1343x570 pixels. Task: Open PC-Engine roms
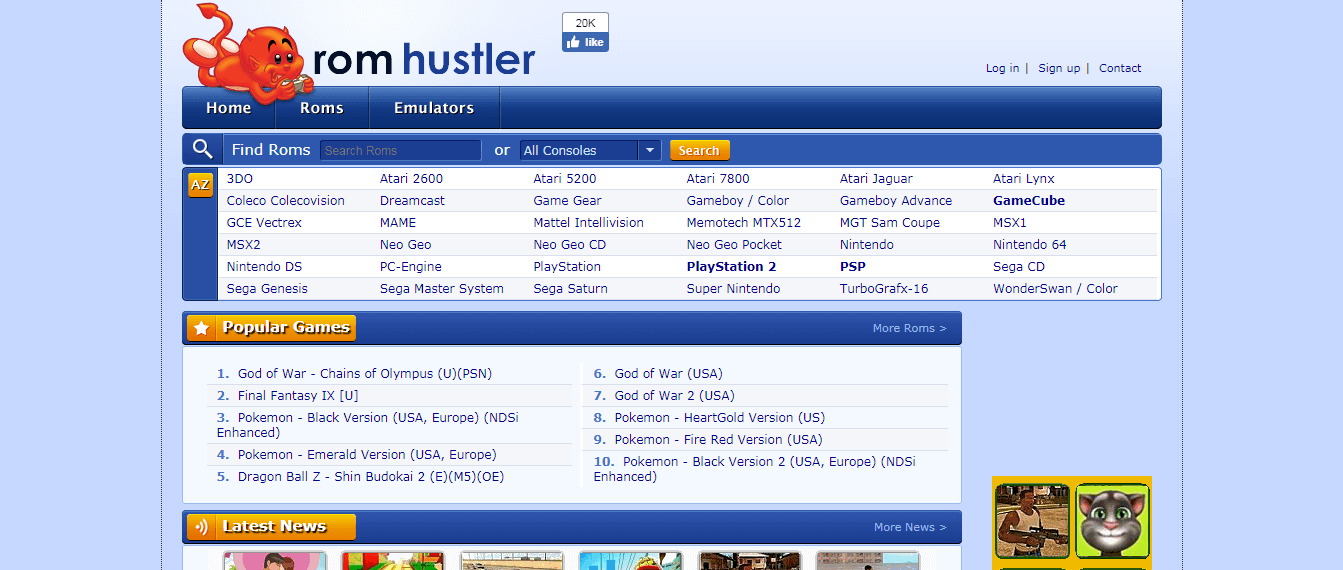click(x=411, y=267)
